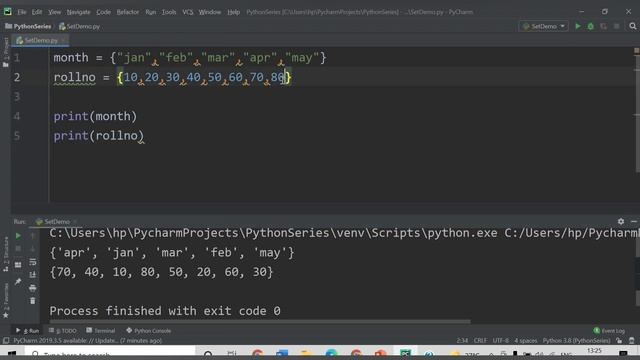Viewport: 640px width, 360px height.
Task: Click the taskbar clock showing 13:25
Action: [x=594, y=351]
